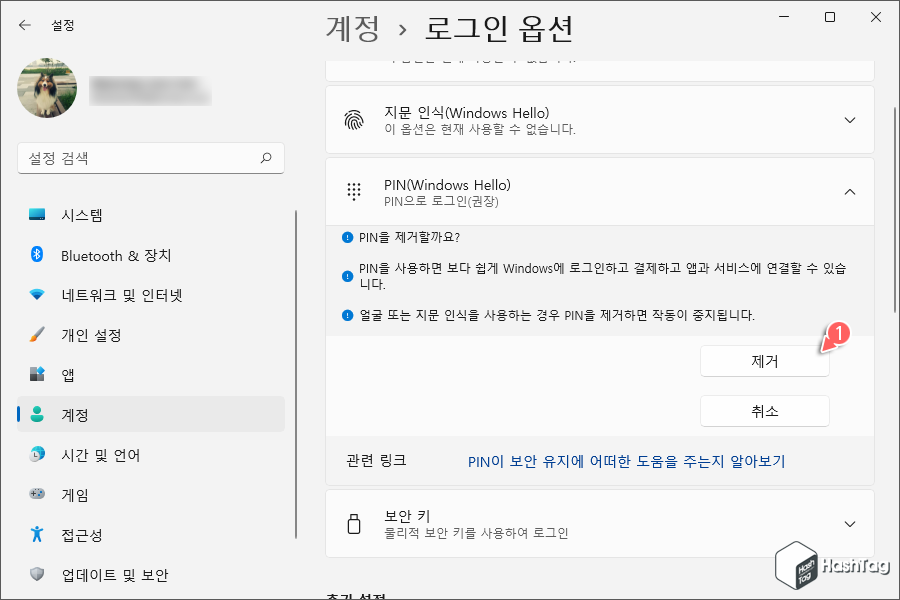Select the PIN으로 로그인(권장) text

441,202
